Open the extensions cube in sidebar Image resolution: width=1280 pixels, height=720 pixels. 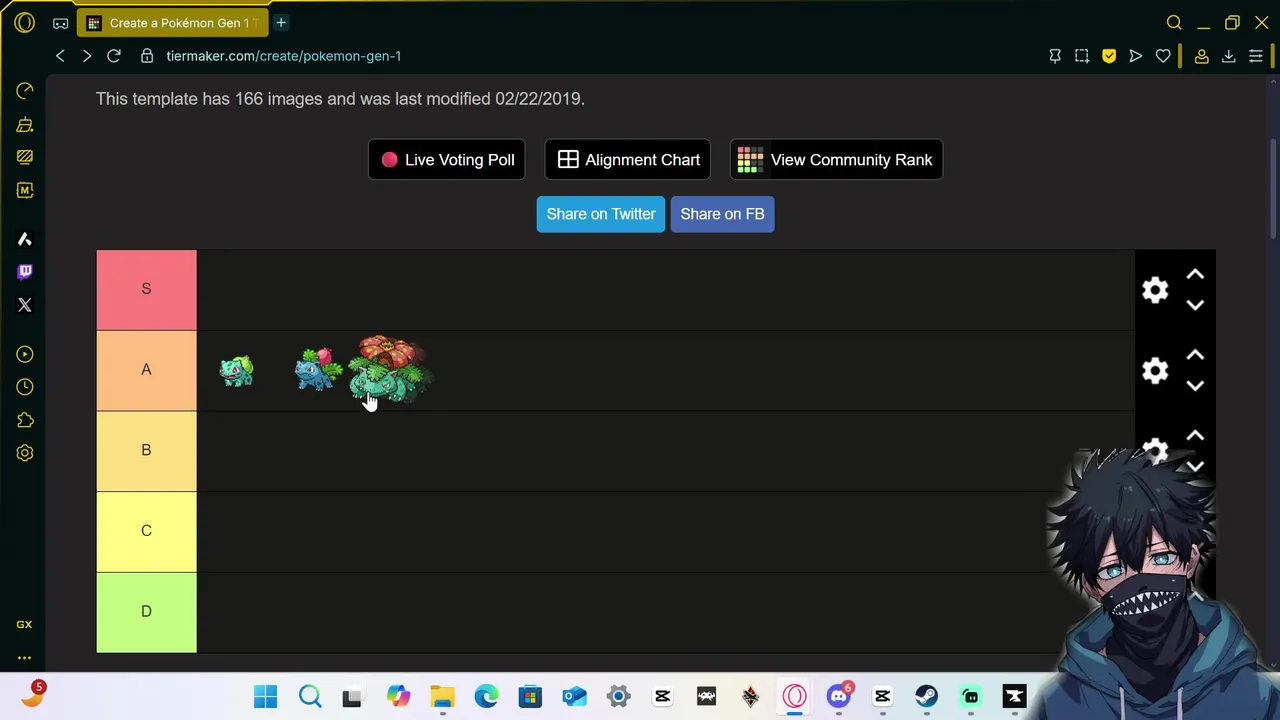[x=25, y=420]
